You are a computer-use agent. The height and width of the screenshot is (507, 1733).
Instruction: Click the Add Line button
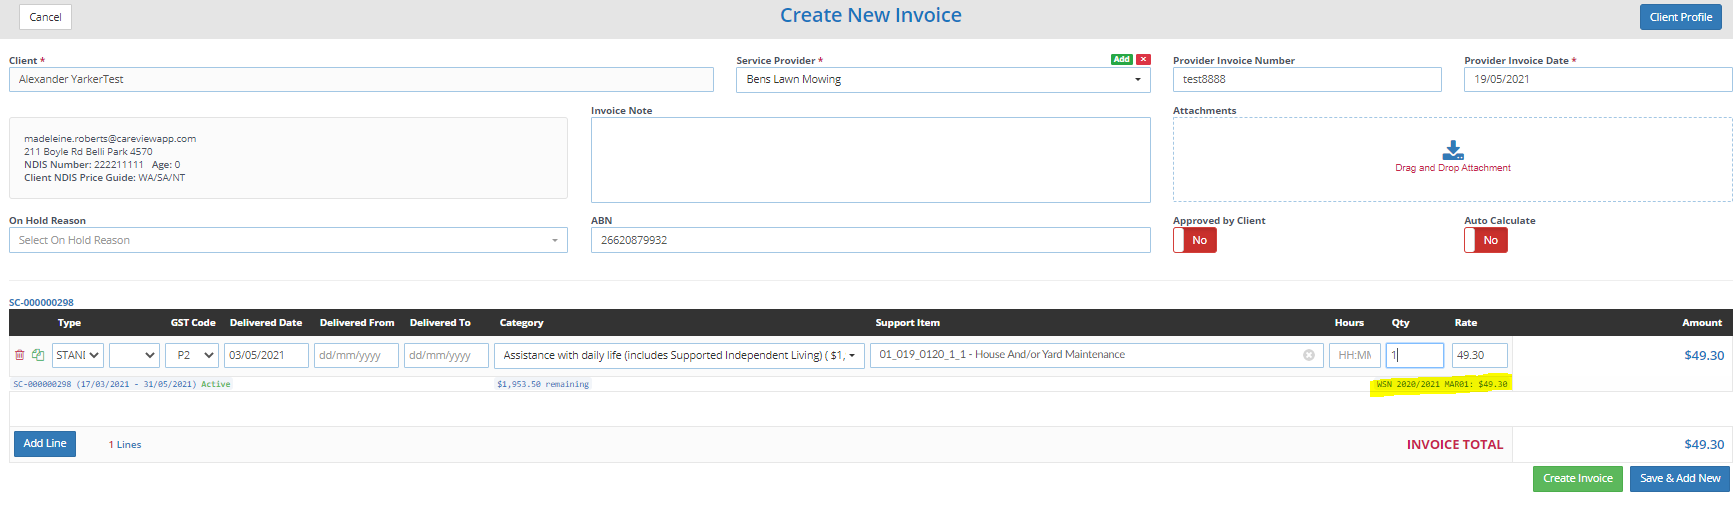point(45,443)
